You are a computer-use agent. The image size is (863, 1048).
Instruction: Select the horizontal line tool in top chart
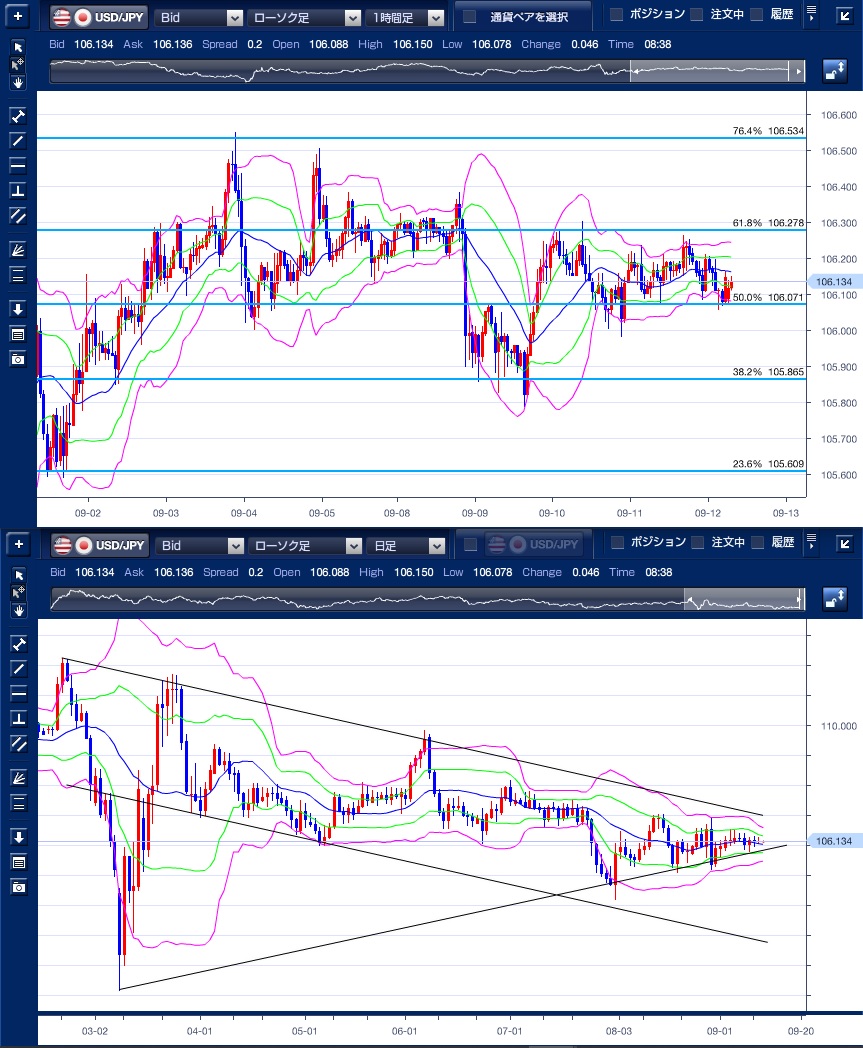[17, 165]
